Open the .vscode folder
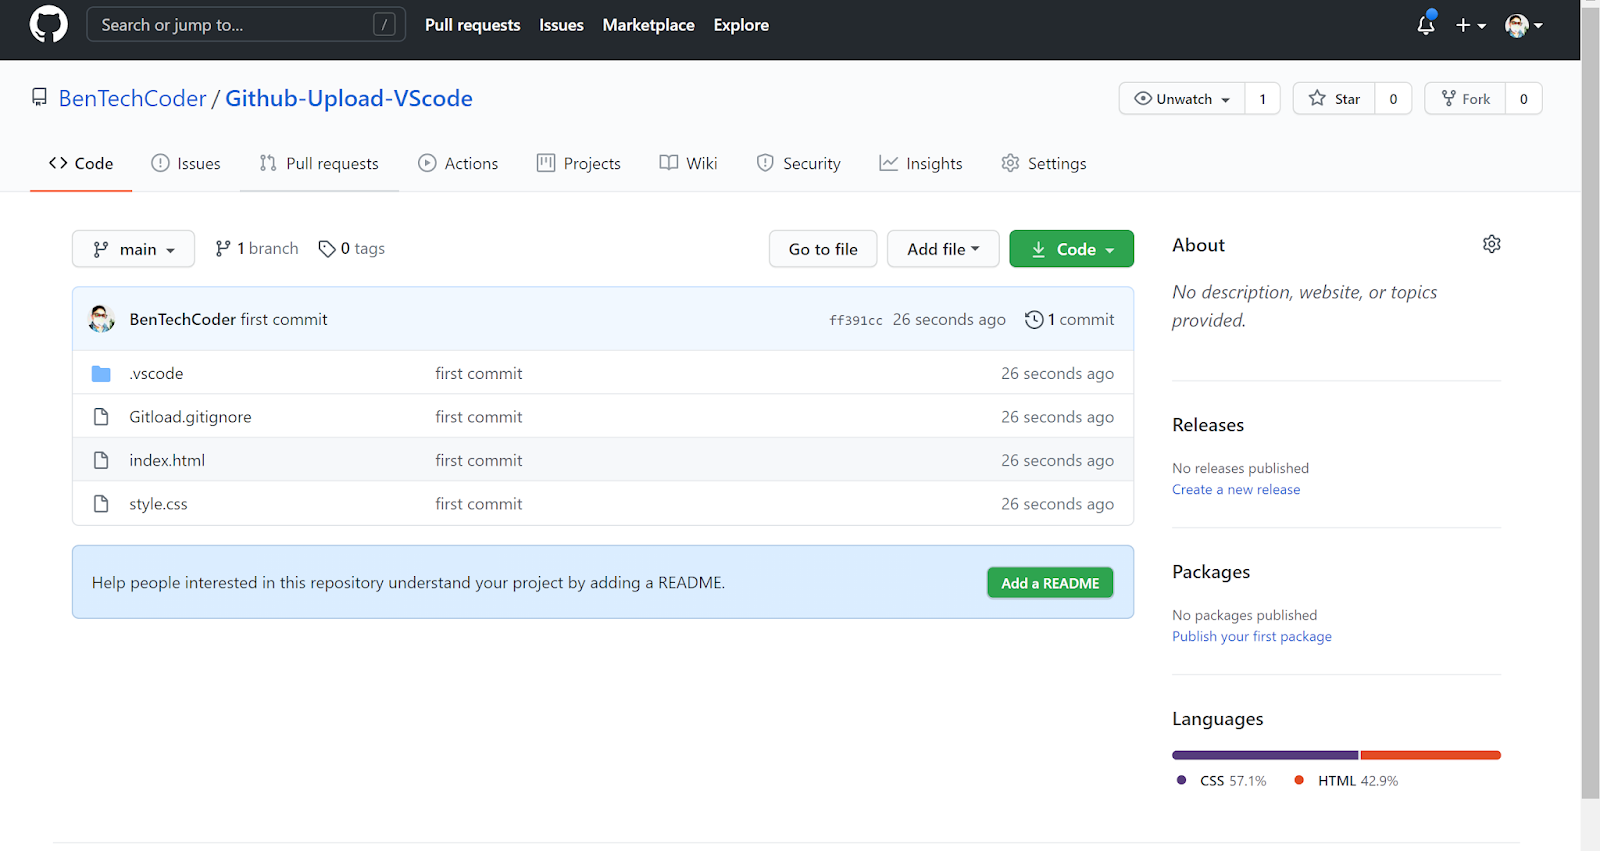This screenshot has height=851, width=1600. [156, 373]
